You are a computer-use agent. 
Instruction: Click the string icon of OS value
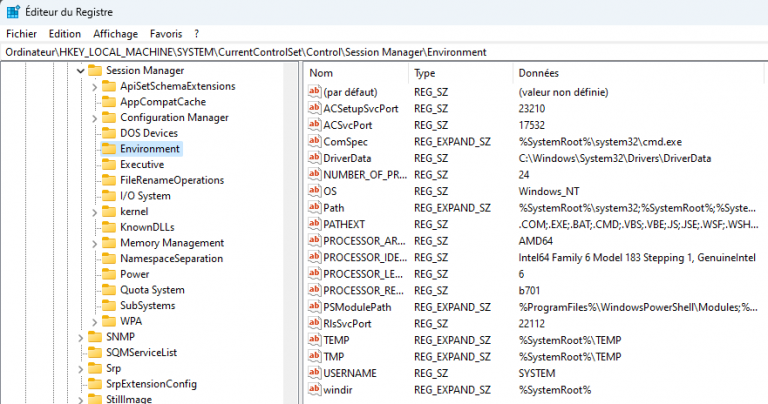tap(314, 191)
